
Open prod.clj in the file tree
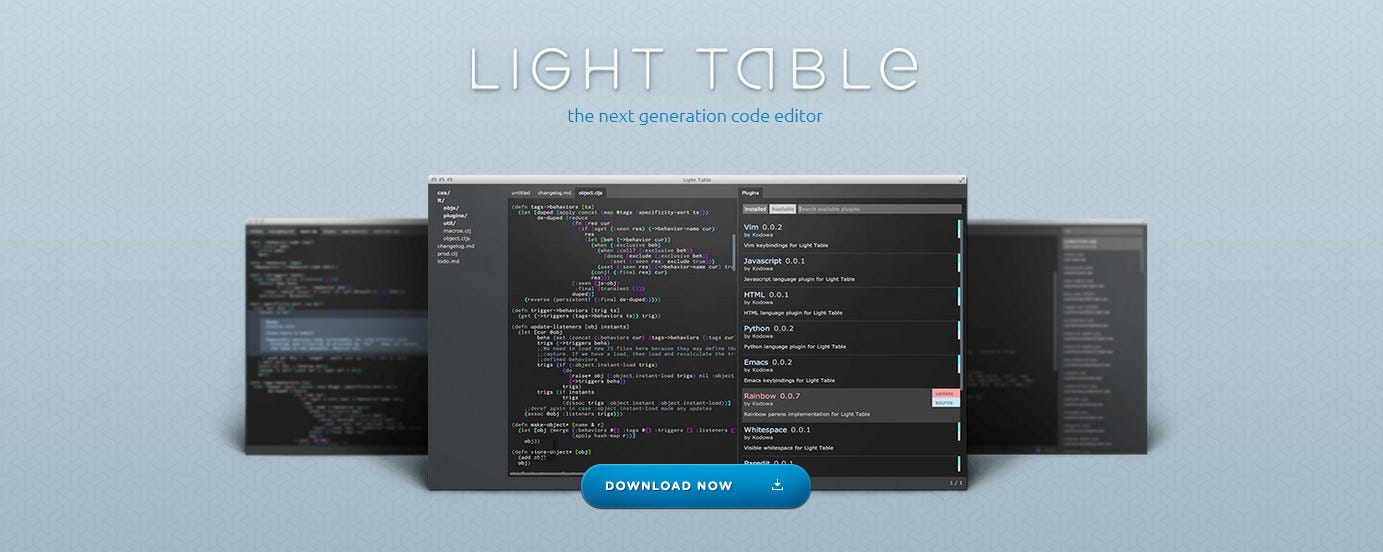click(x=446, y=254)
